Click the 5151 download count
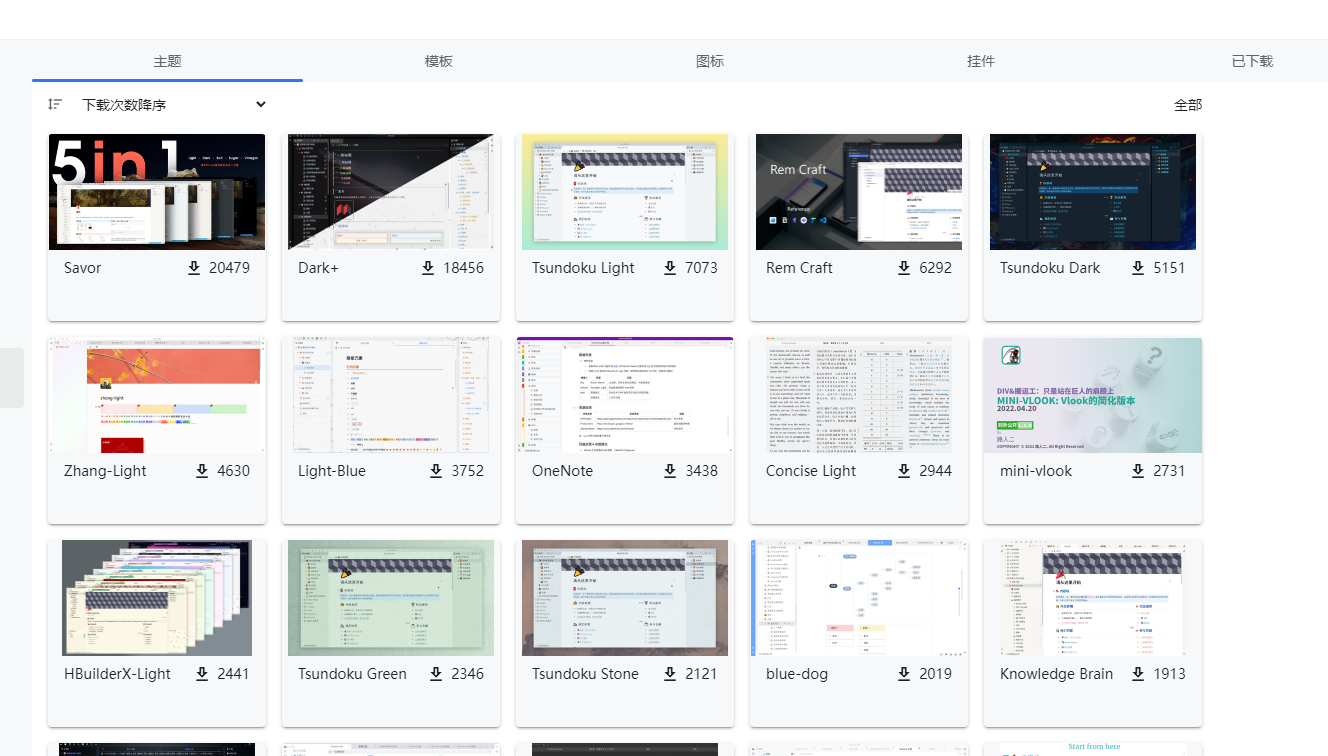 pyautogui.click(x=1169, y=268)
